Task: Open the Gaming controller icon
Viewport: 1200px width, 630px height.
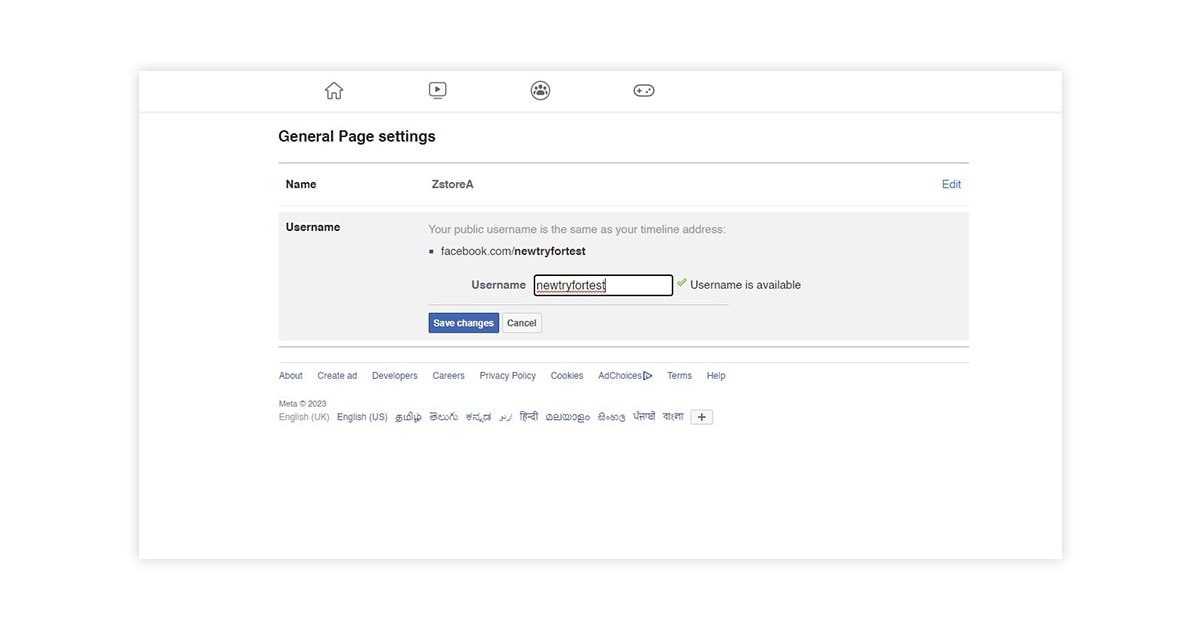Action: click(644, 91)
